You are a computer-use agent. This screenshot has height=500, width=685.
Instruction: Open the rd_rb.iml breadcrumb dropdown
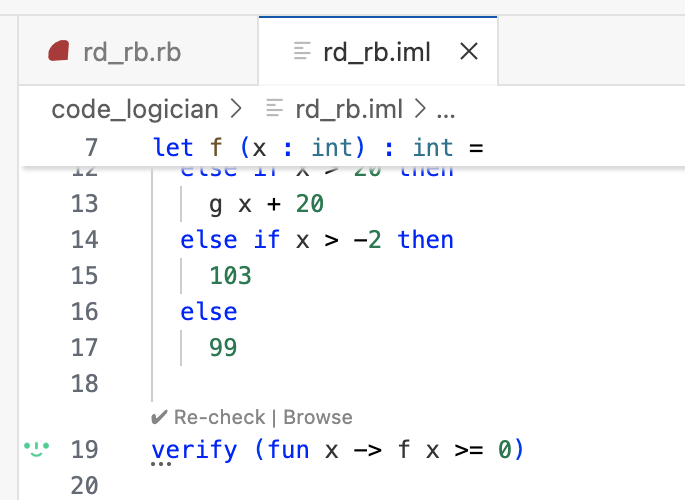click(x=352, y=108)
